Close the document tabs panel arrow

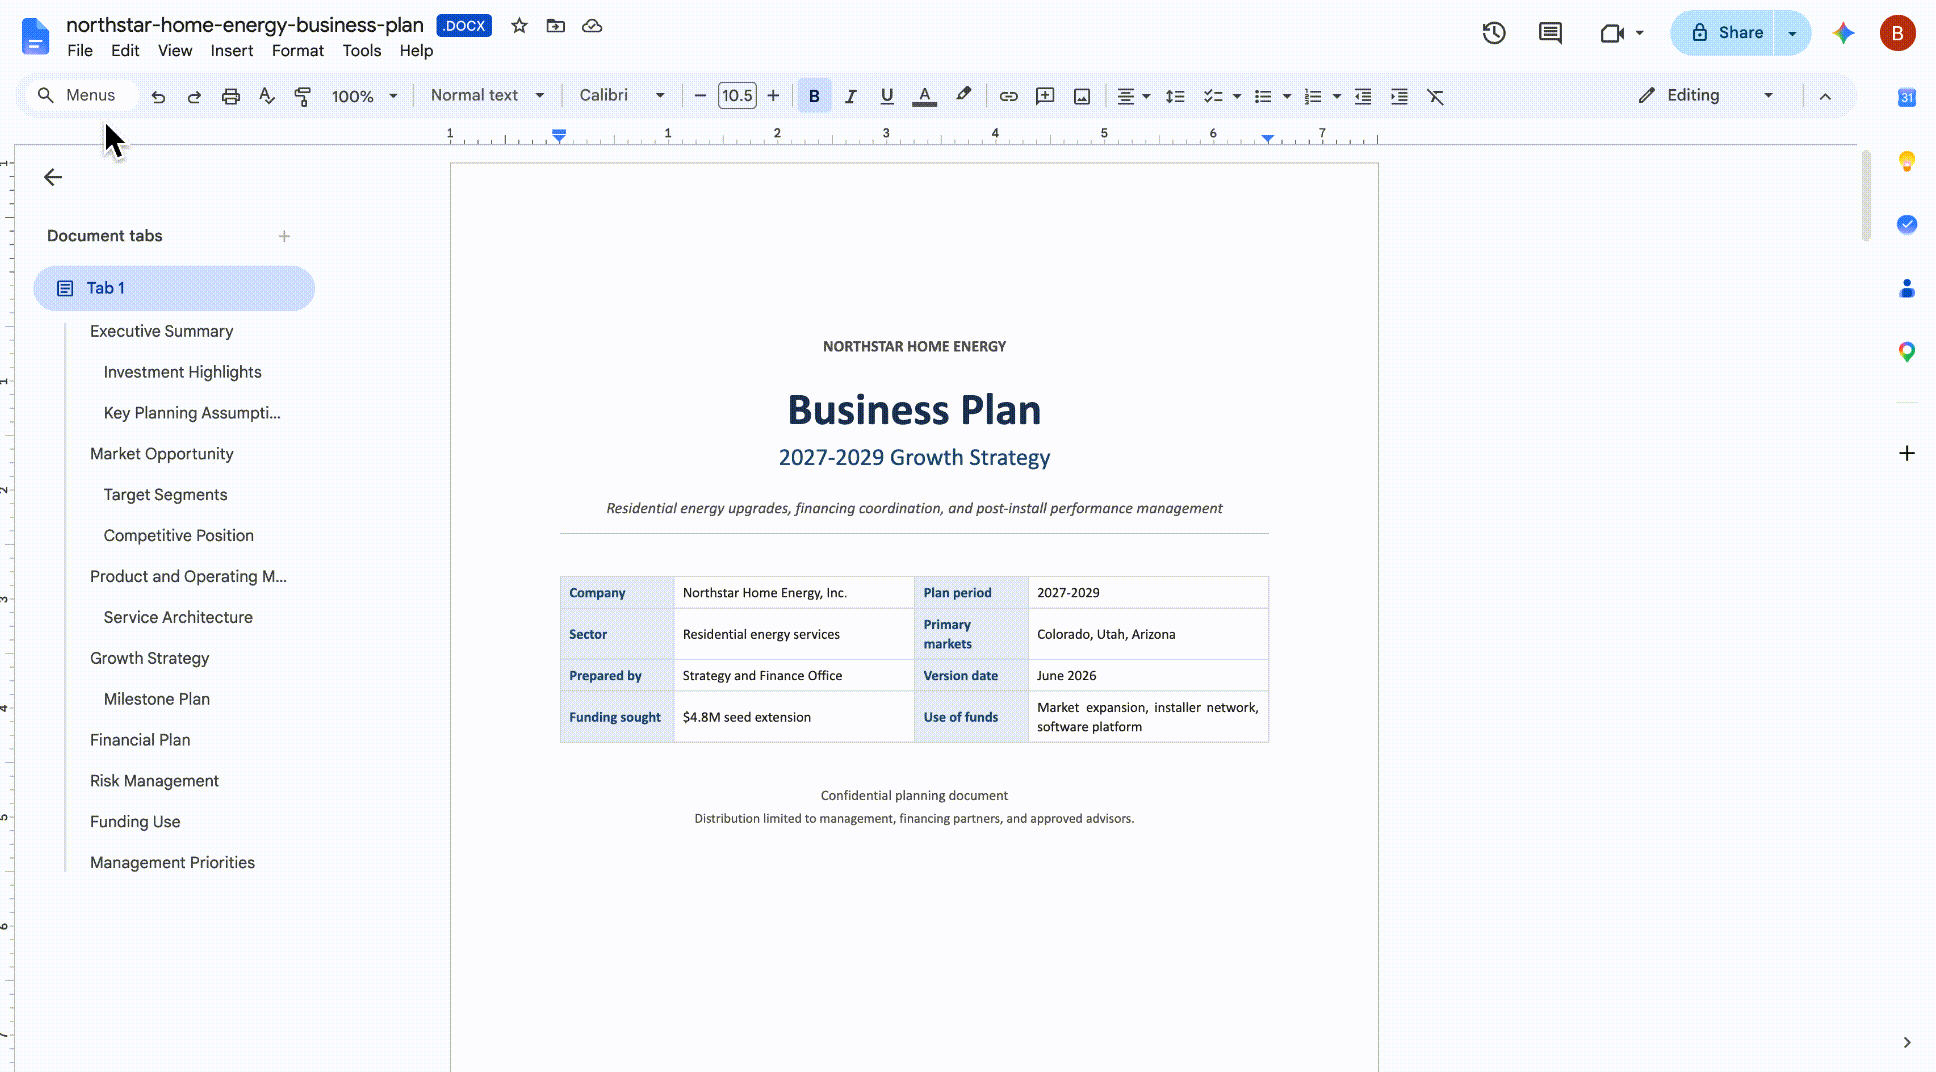click(53, 177)
